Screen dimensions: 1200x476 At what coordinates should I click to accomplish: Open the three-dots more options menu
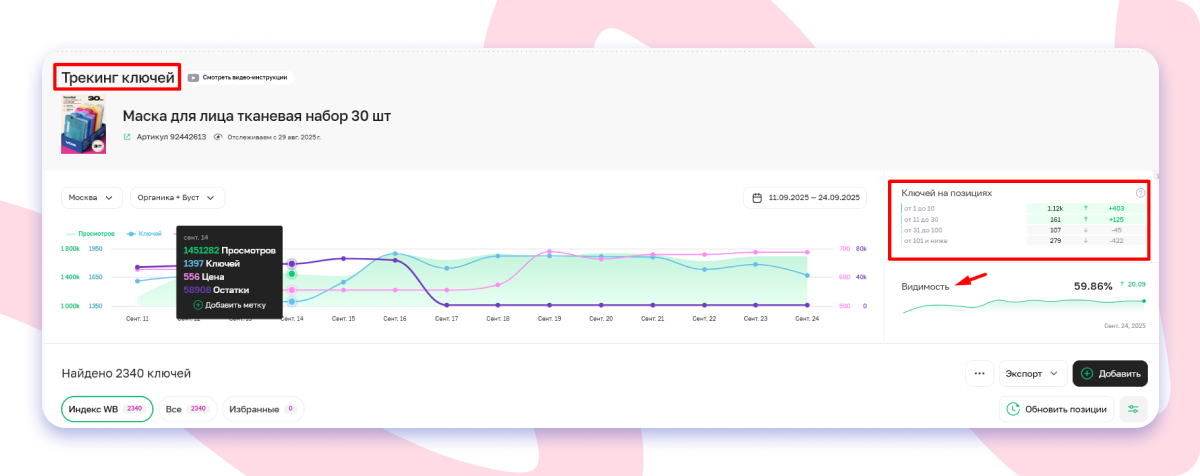pyautogui.click(x=979, y=374)
